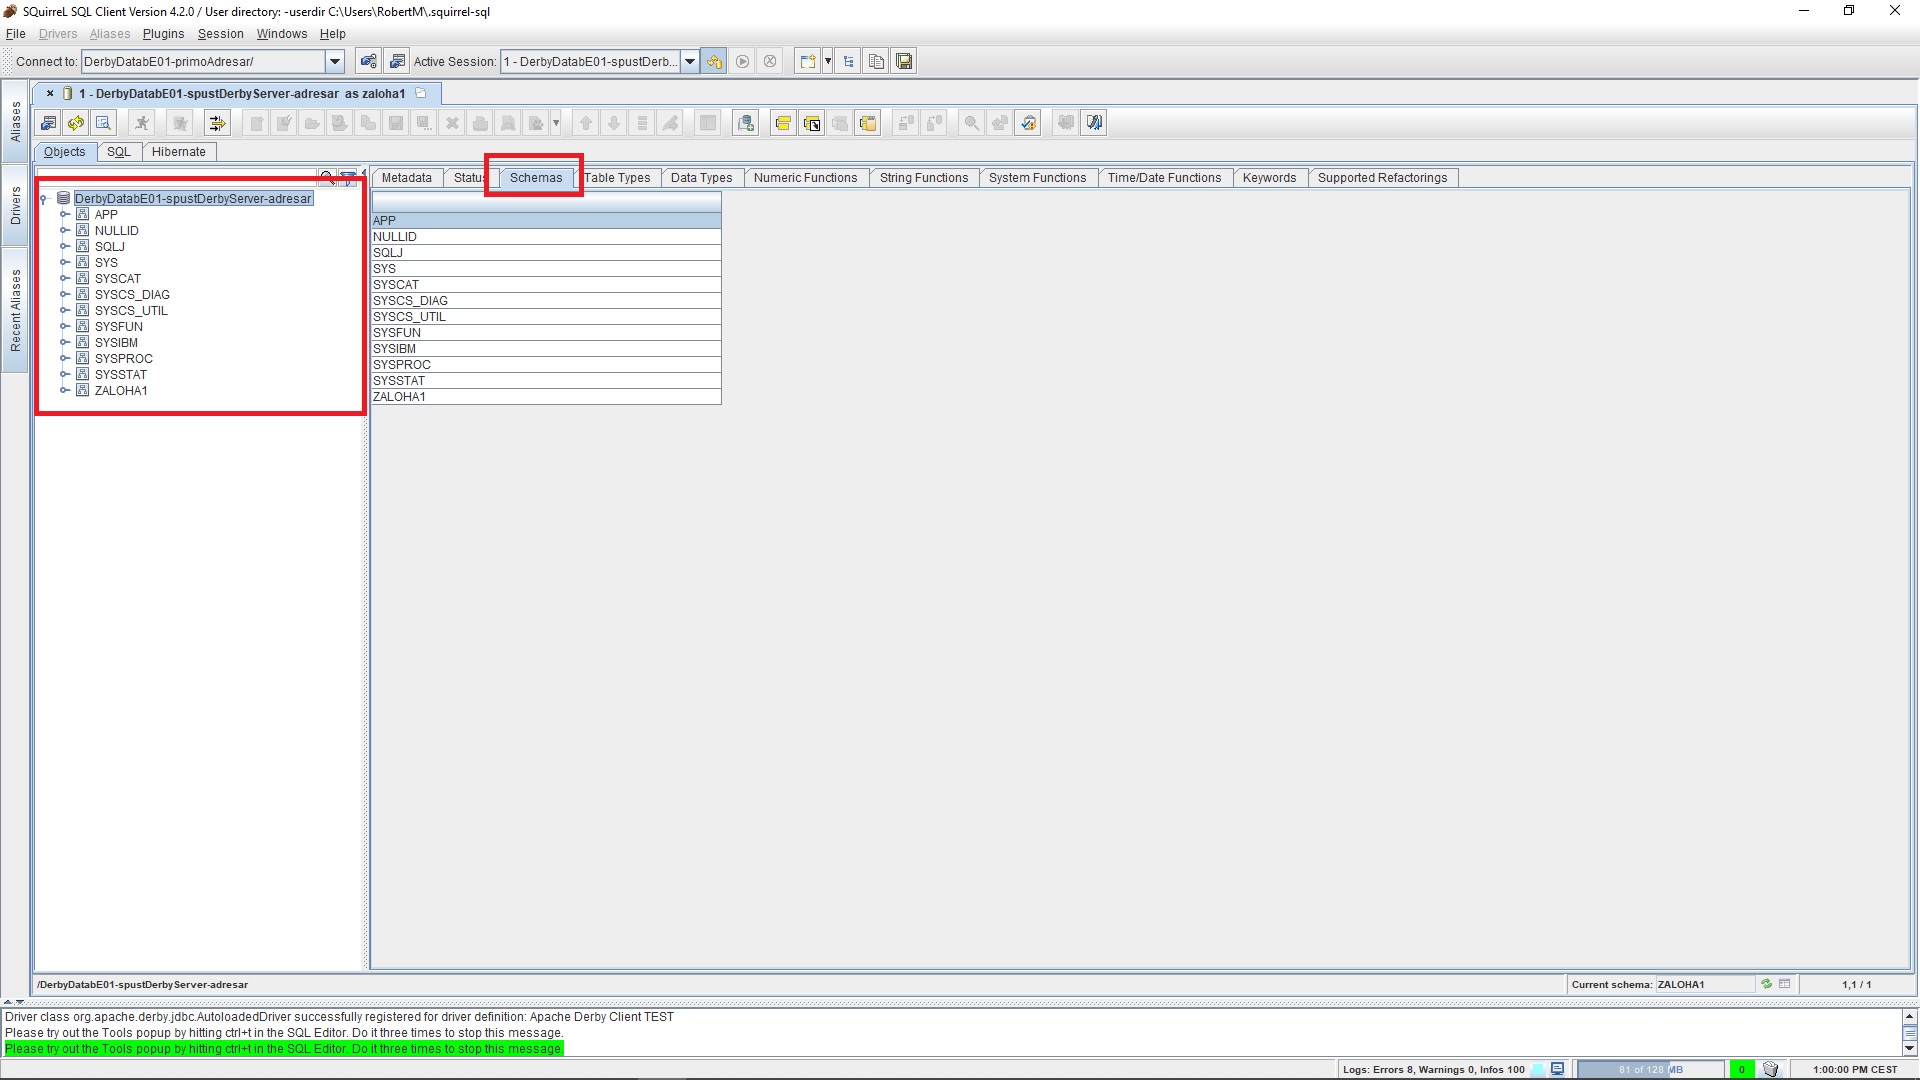Expand the ZALOHA1 schema node
Viewport: 1920px width, 1080px height.
65,391
